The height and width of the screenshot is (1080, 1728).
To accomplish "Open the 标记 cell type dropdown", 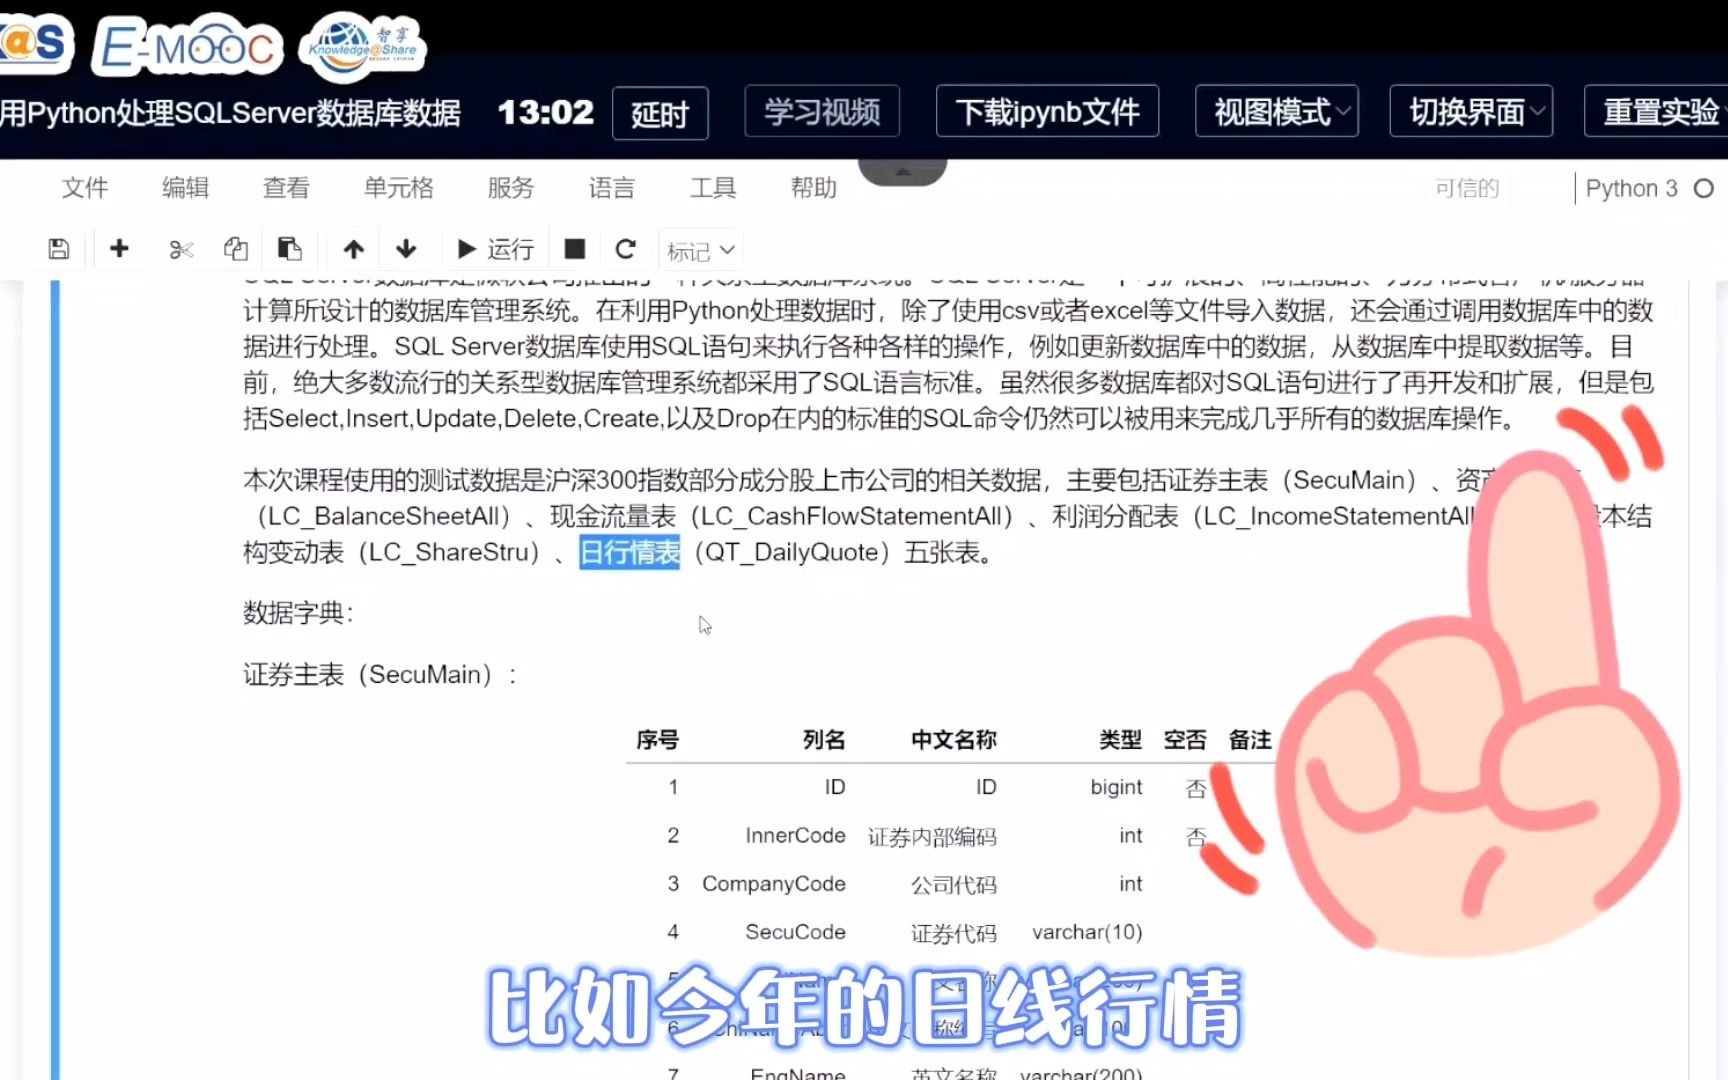I will pyautogui.click(x=701, y=250).
